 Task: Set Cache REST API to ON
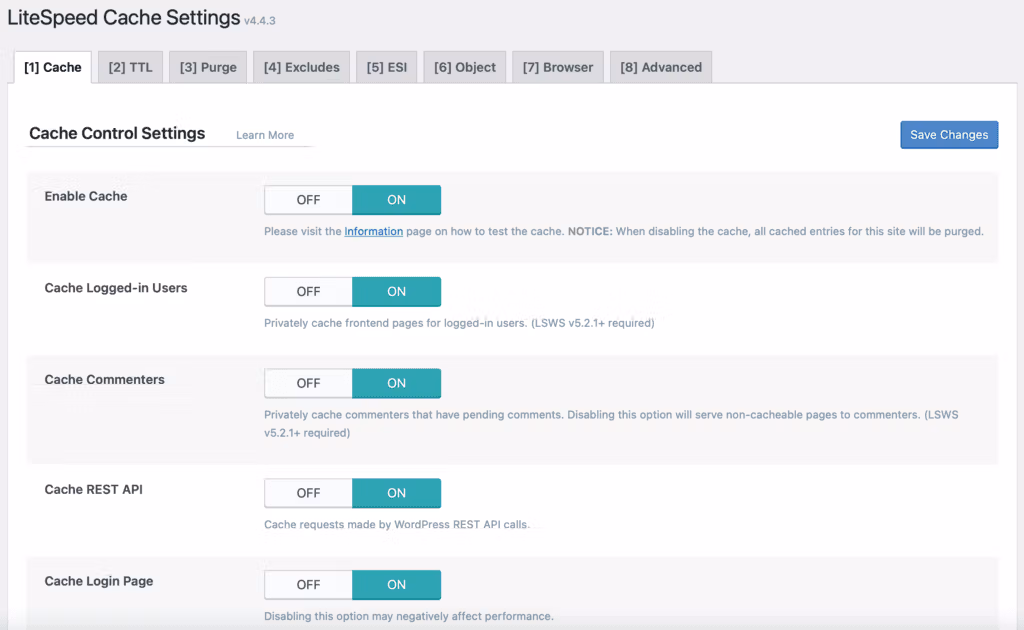point(396,493)
